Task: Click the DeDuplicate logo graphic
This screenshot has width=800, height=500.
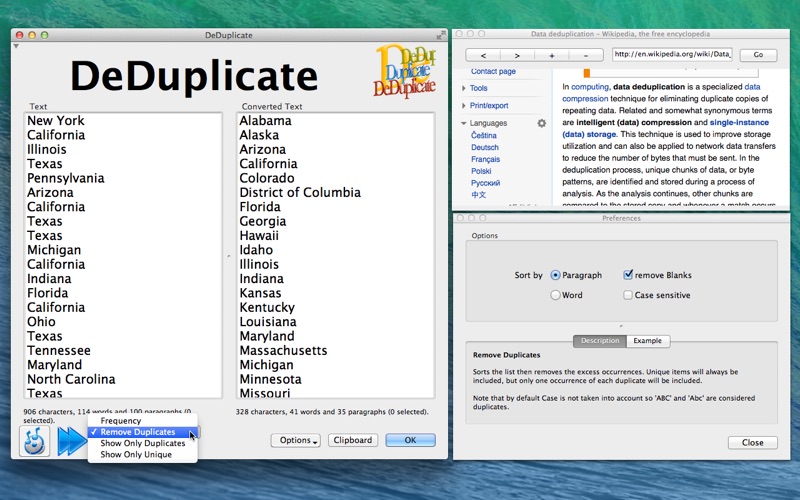Action: pyautogui.click(x=405, y=71)
